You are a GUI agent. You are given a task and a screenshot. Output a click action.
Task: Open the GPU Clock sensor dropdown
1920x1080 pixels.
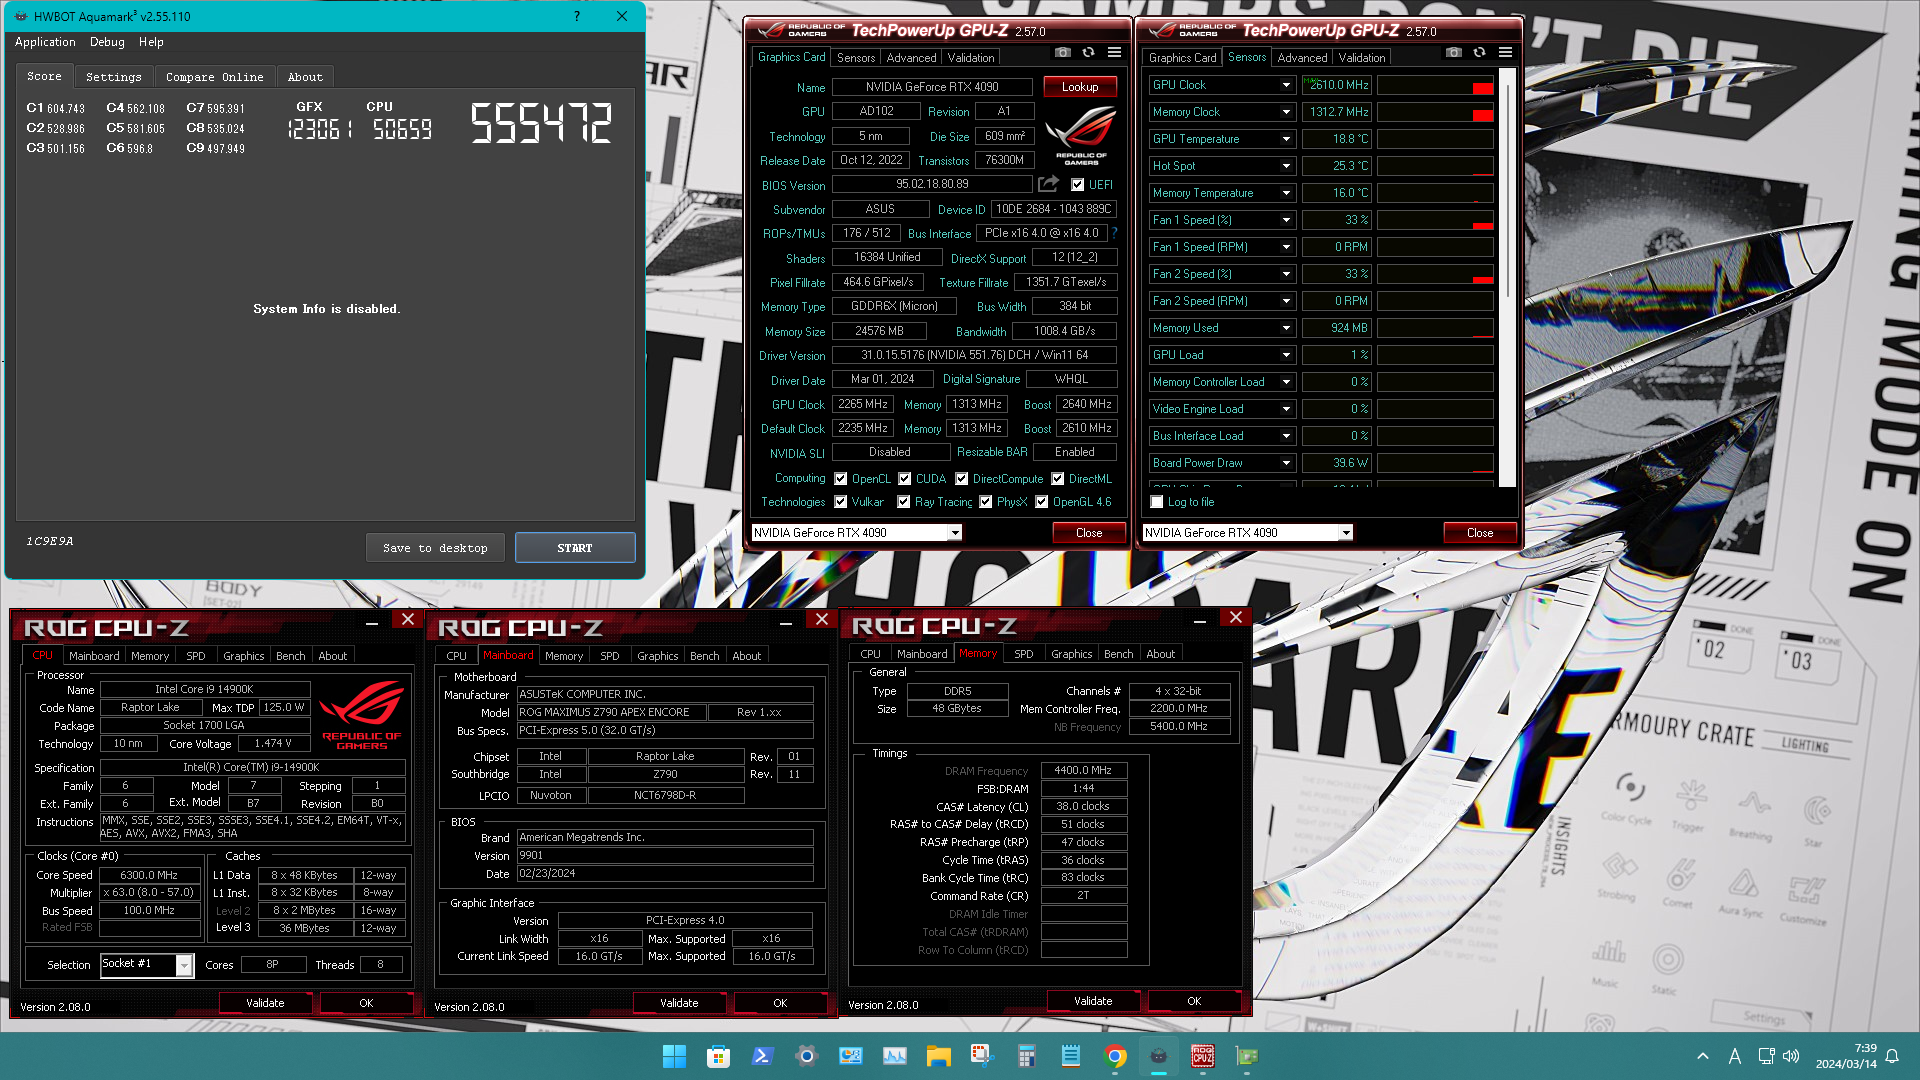1286,85
